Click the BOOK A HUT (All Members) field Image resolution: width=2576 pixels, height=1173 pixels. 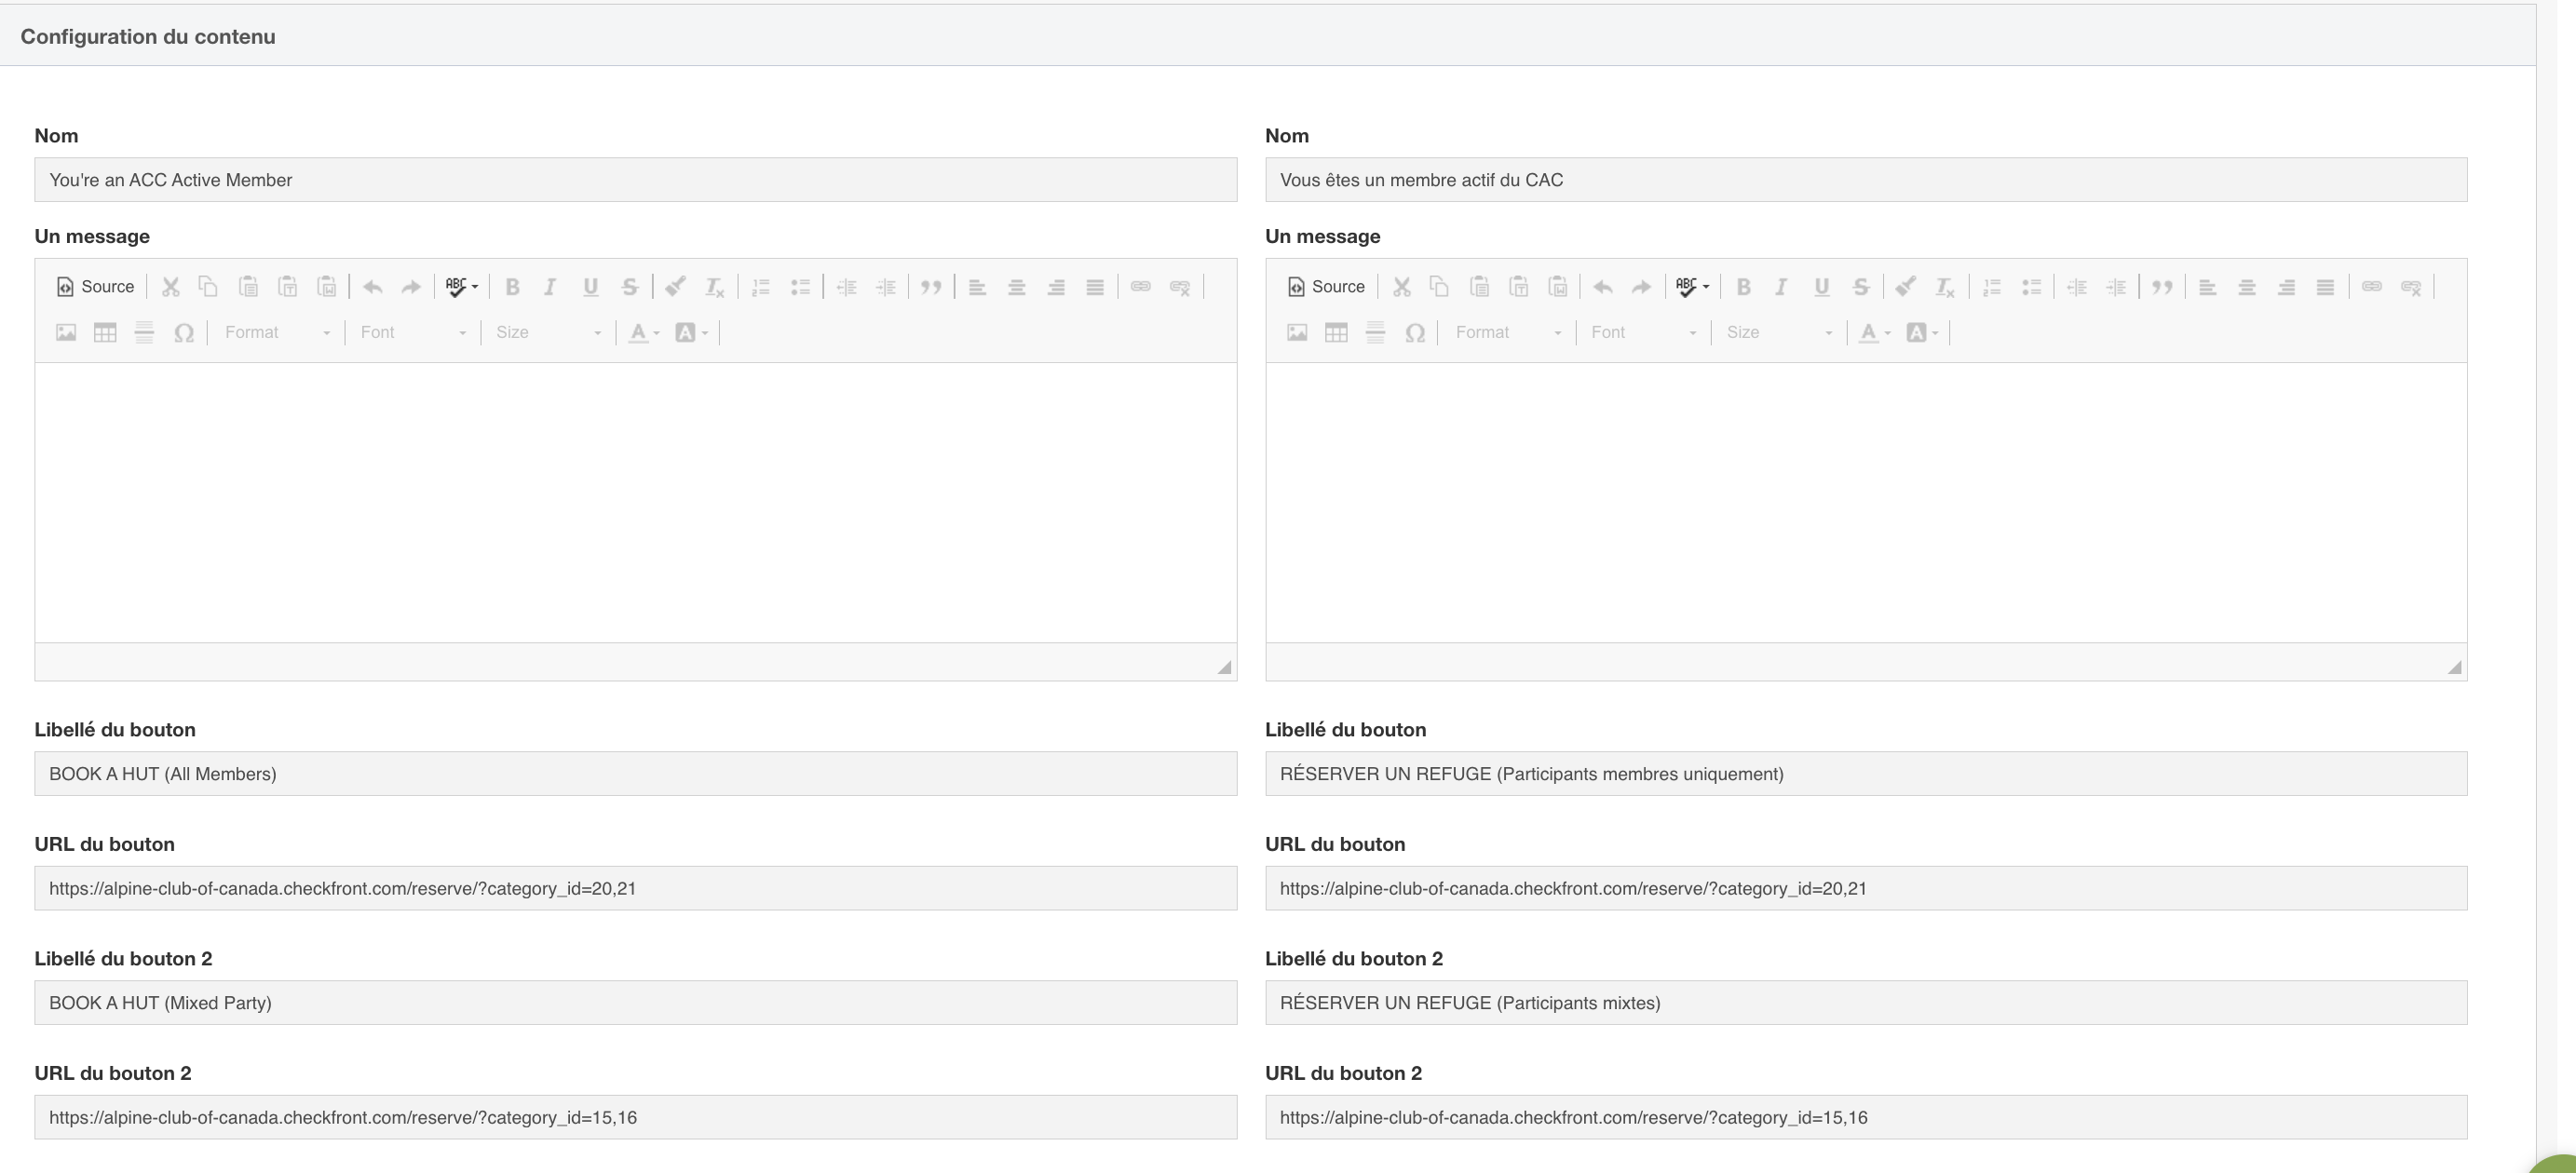click(x=635, y=774)
